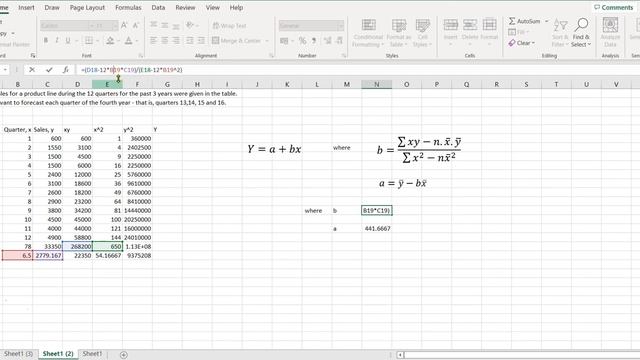Viewport: 640px width, 360px height.
Task: Open the Page Layout tab
Action: tap(87, 7)
